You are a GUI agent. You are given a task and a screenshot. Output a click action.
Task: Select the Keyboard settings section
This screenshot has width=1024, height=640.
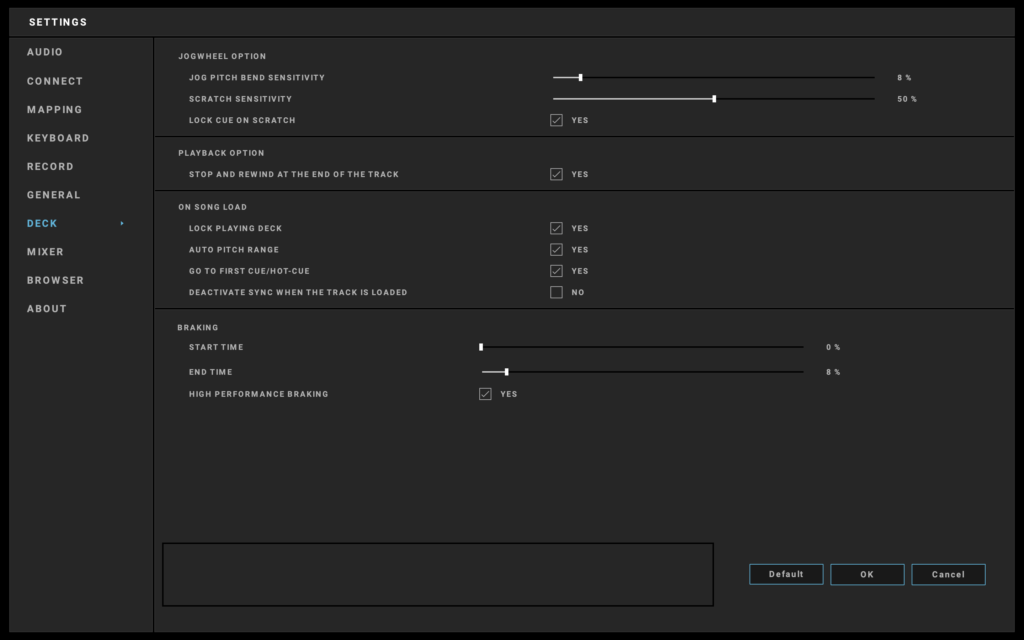(x=58, y=138)
